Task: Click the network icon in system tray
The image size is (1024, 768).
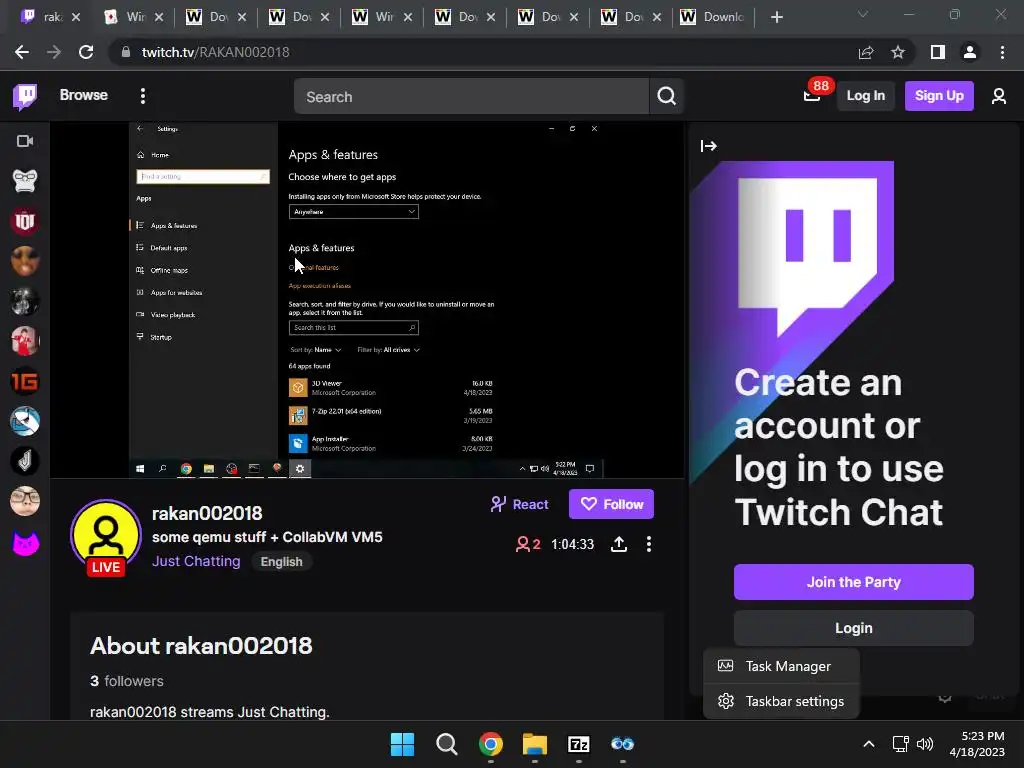Action: tap(901, 744)
